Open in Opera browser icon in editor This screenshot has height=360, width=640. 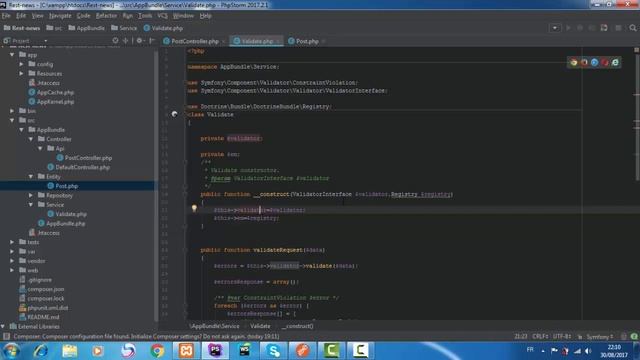point(604,62)
